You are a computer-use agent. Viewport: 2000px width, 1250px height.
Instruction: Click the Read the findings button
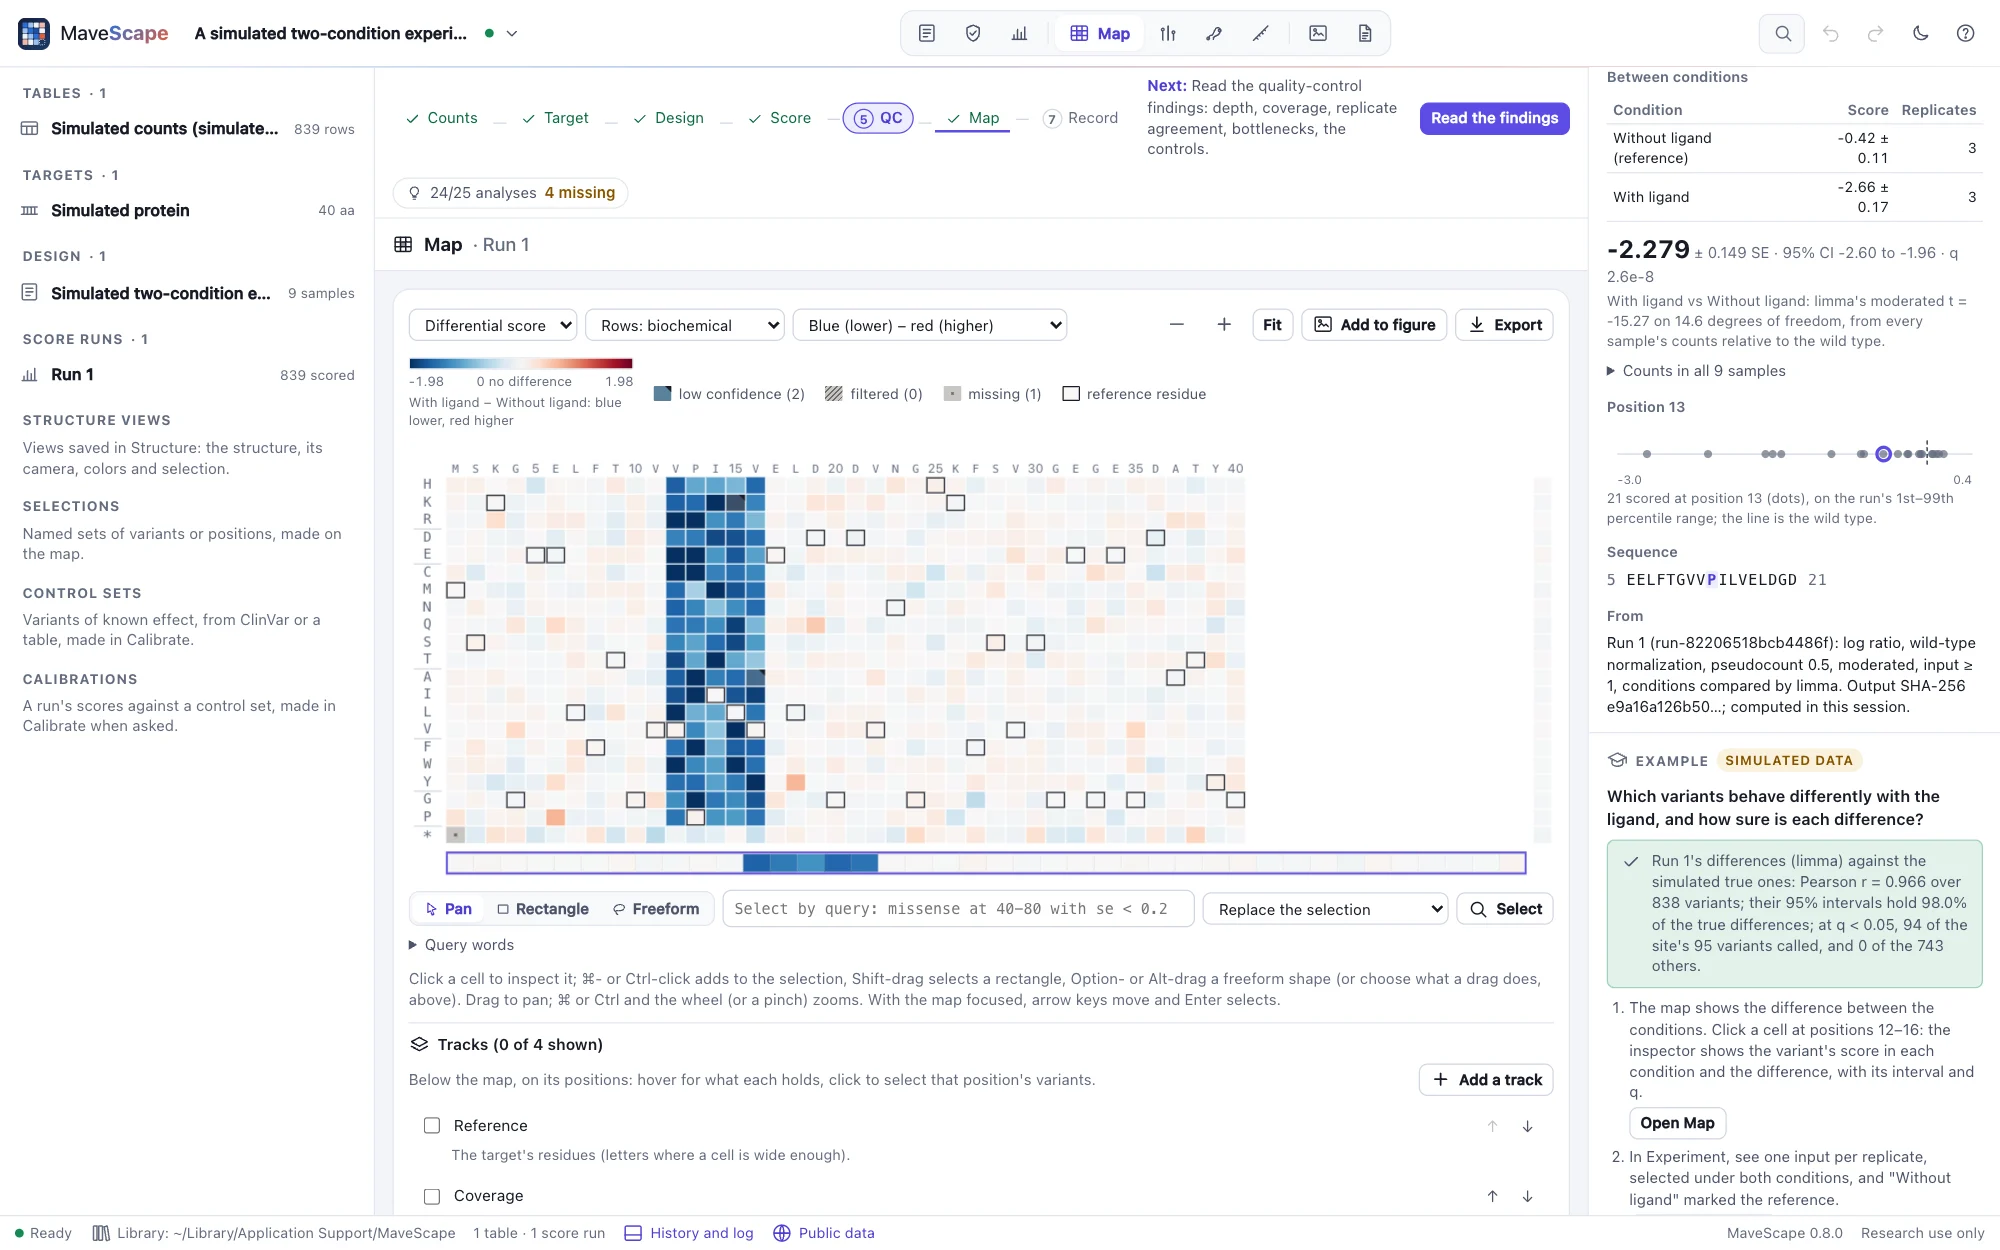tap(1494, 118)
